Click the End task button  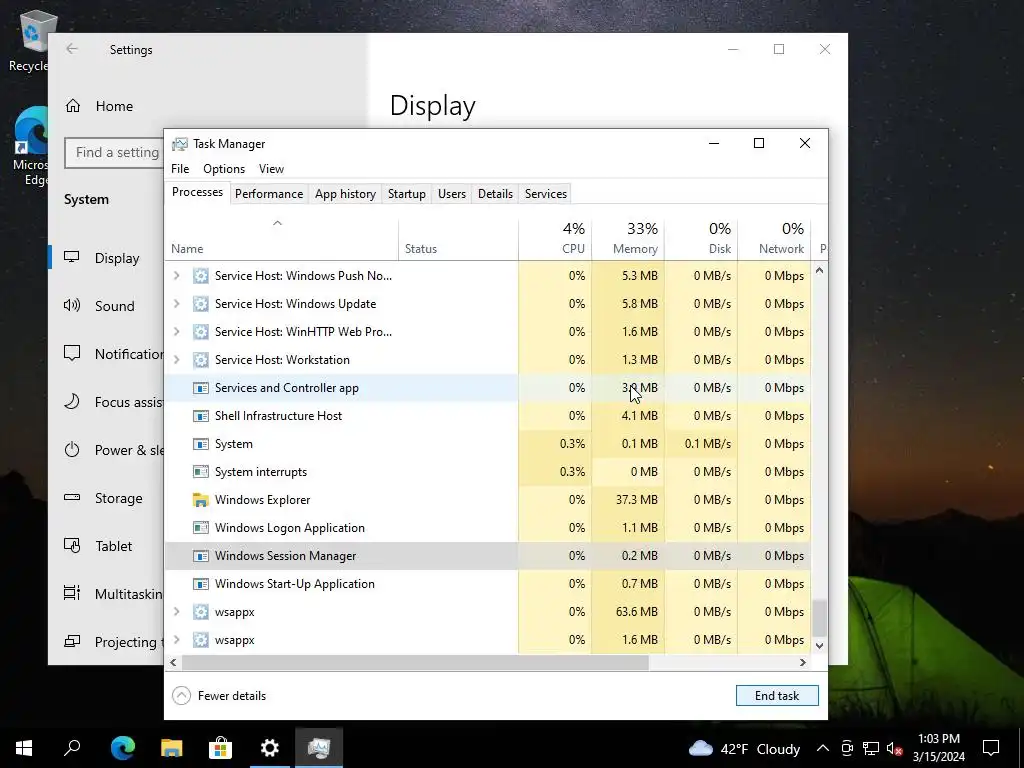[x=777, y=696]
